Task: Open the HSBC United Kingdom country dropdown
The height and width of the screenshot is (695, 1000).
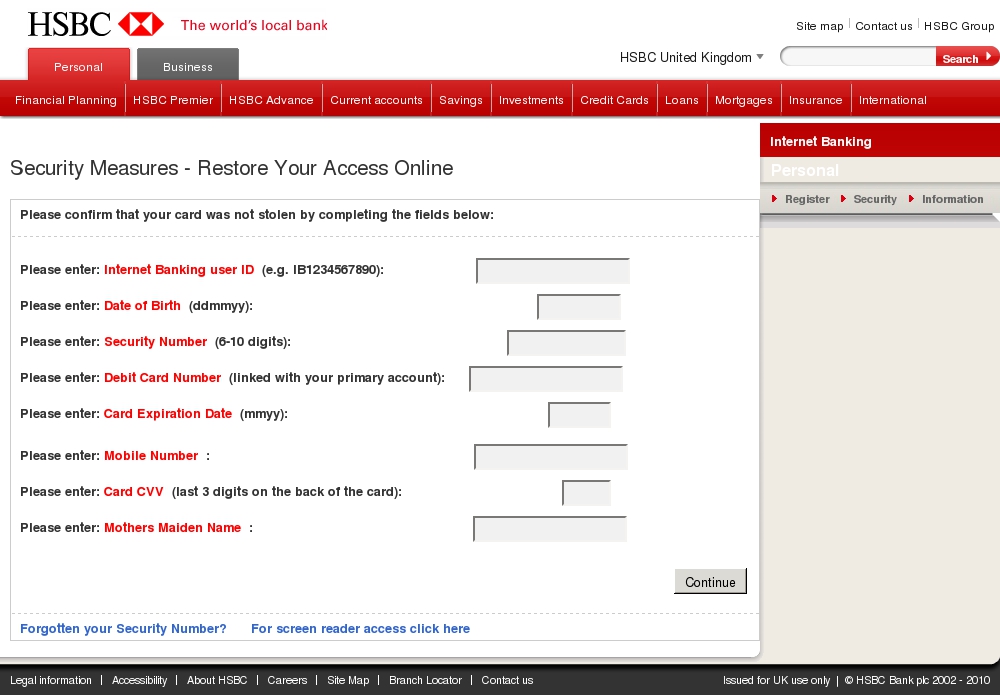Action: pos(691,57)
